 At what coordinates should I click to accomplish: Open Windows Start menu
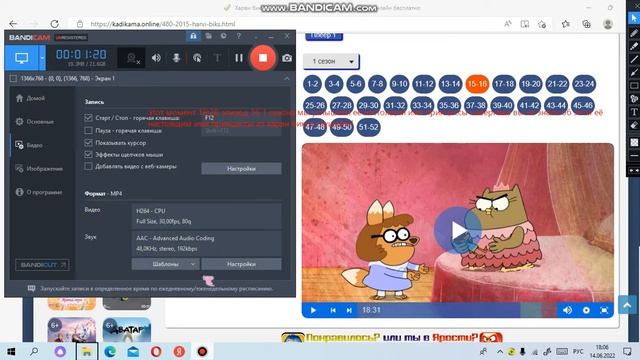(11, 351)
